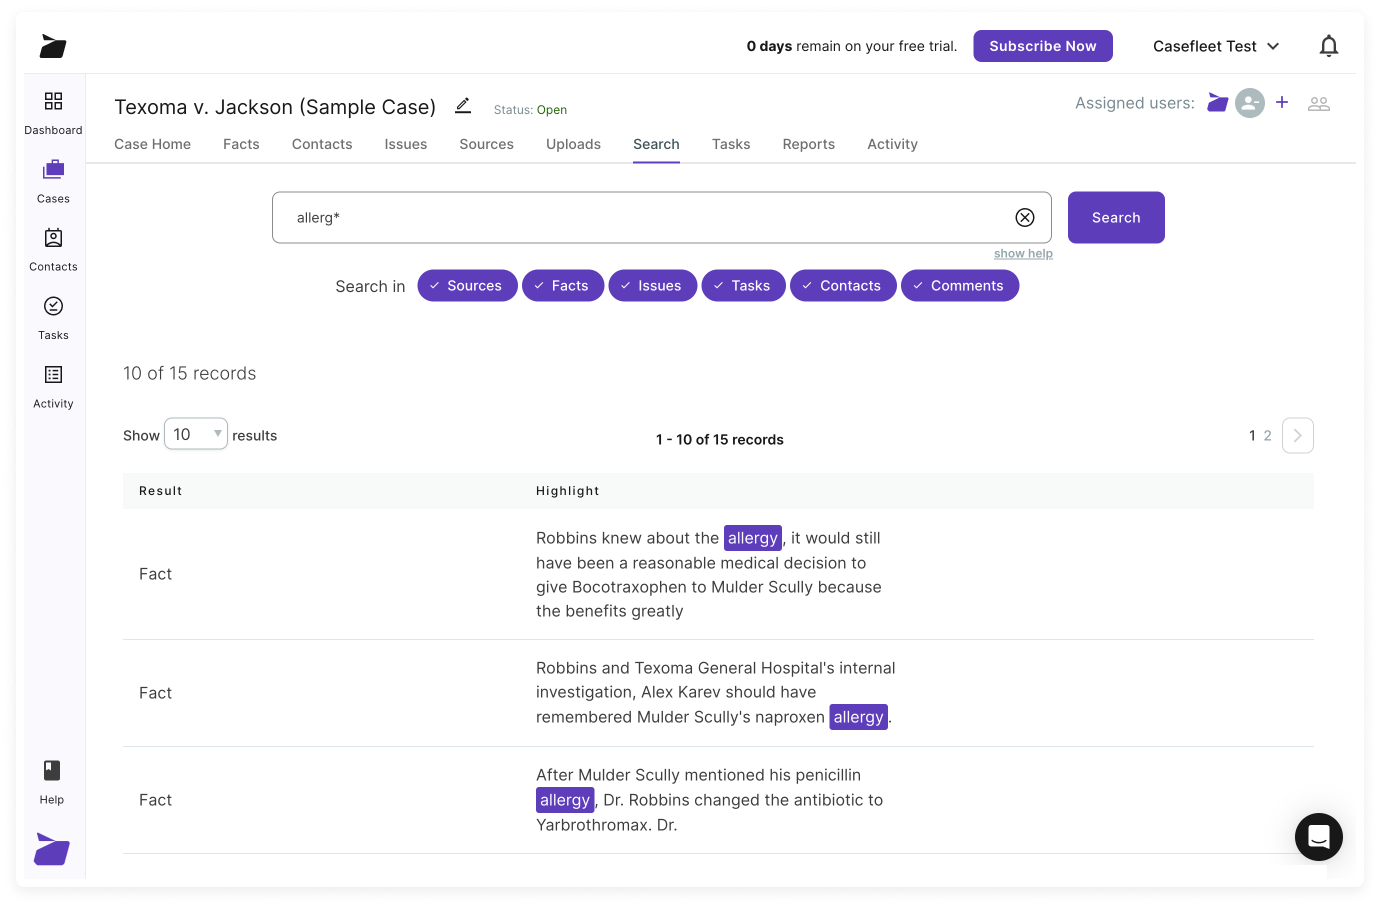
Task: Clear the search field with X icon
Action: point(1025,218)
